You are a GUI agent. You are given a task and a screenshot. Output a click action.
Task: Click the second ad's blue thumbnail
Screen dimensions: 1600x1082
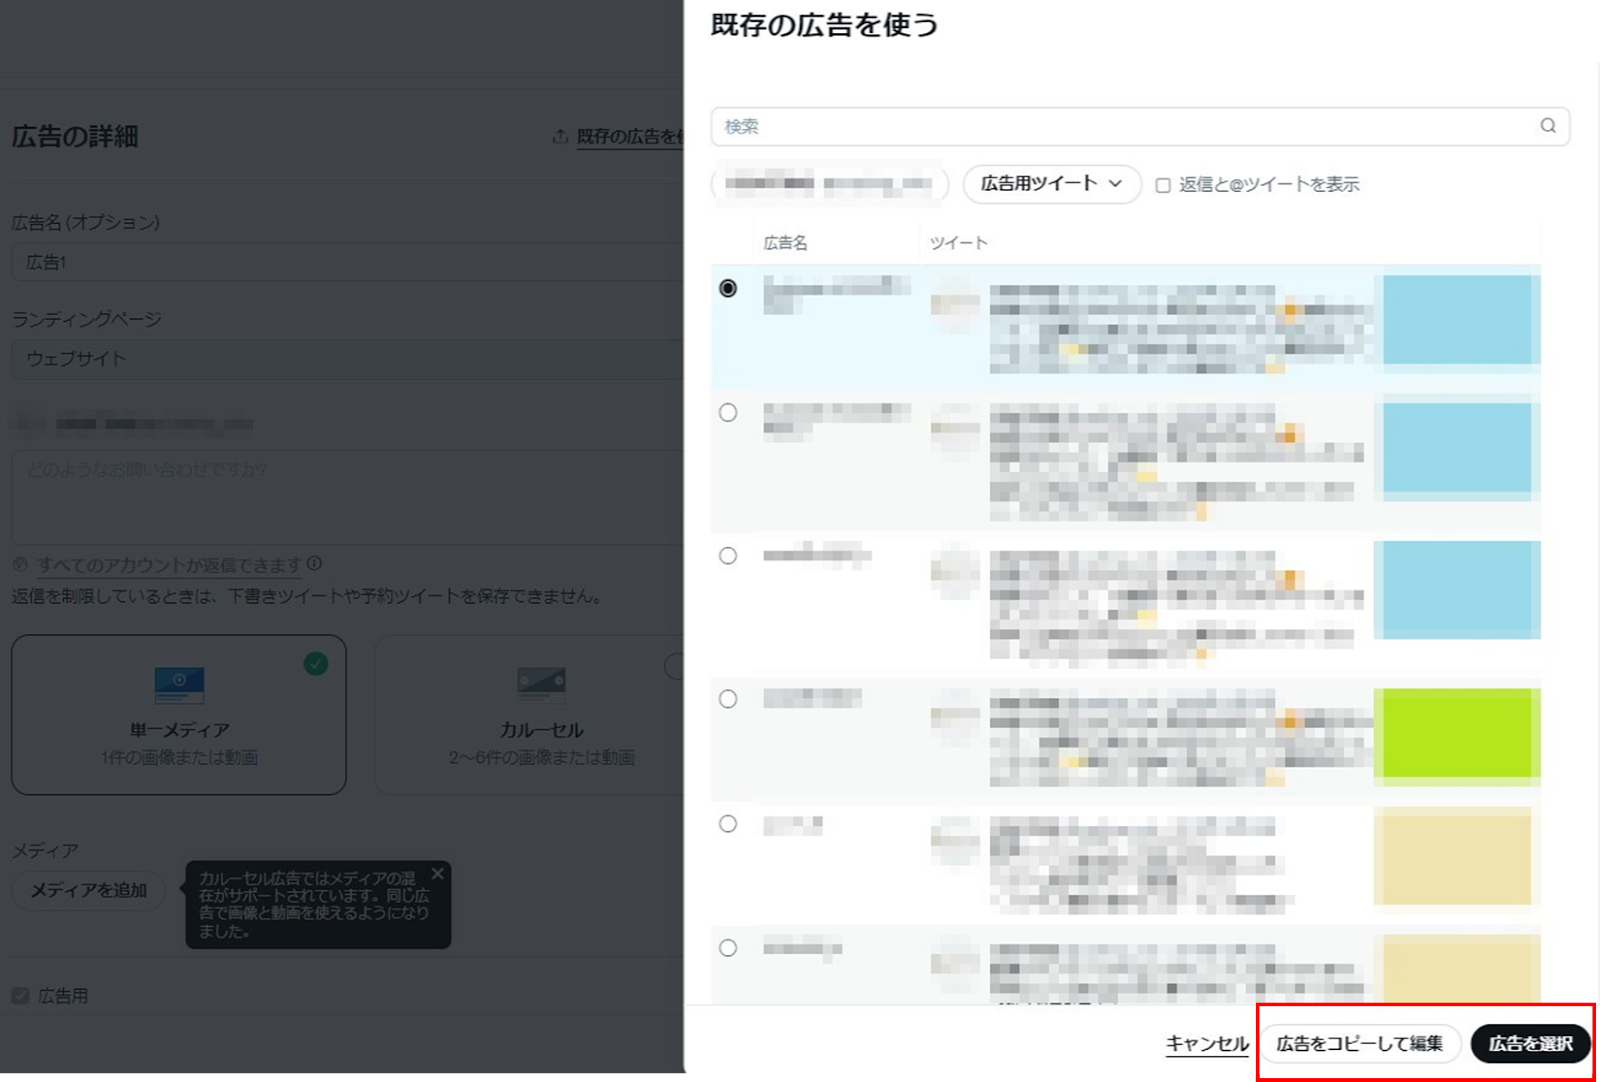[x=1457, y=448]
